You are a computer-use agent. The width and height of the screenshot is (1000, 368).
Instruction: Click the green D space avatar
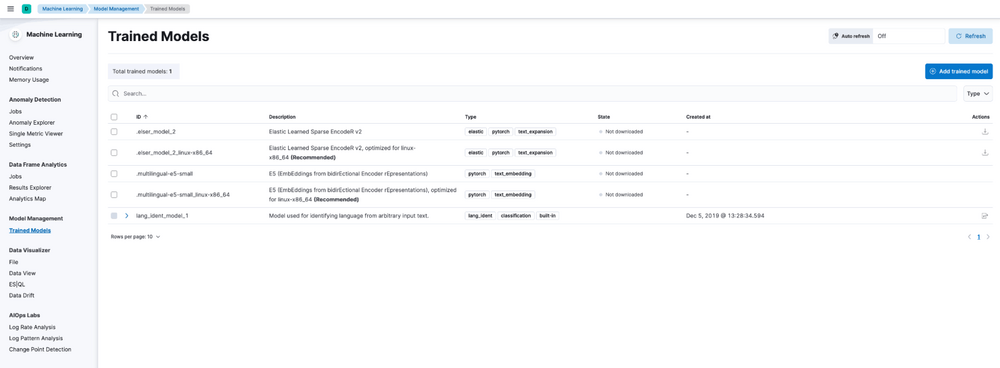click(x=26, y=9)
